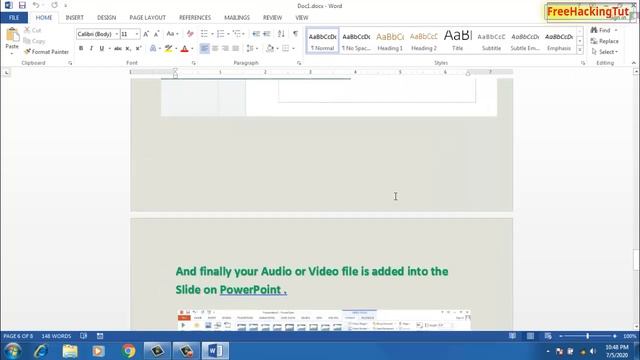Sort the selected text
Viewport: 640px width, 360px height.
pos(281,34)
